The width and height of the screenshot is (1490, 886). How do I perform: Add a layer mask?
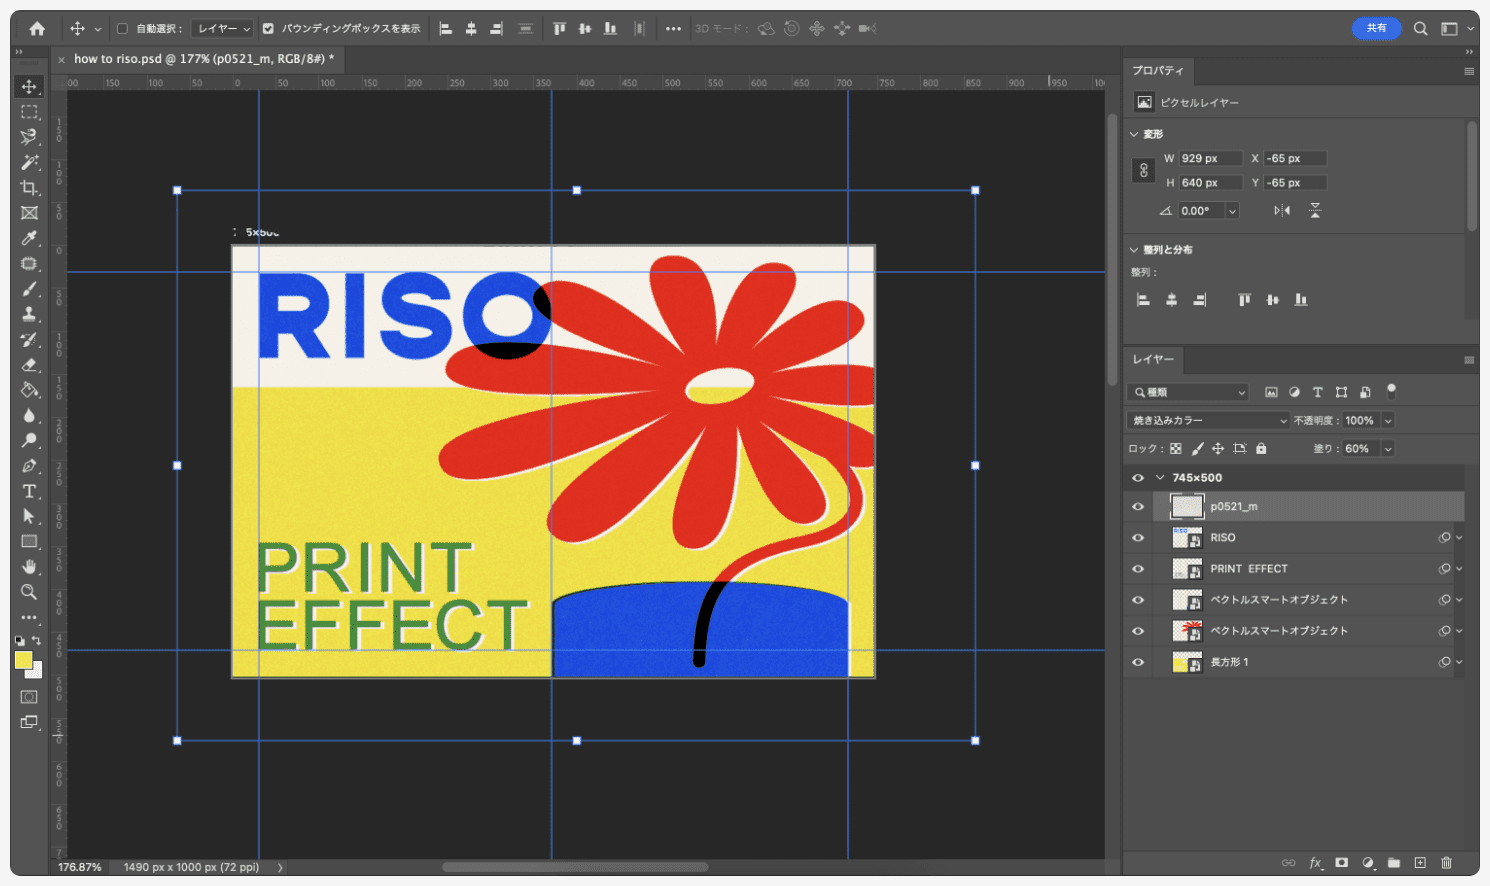tap(1342, 863)
